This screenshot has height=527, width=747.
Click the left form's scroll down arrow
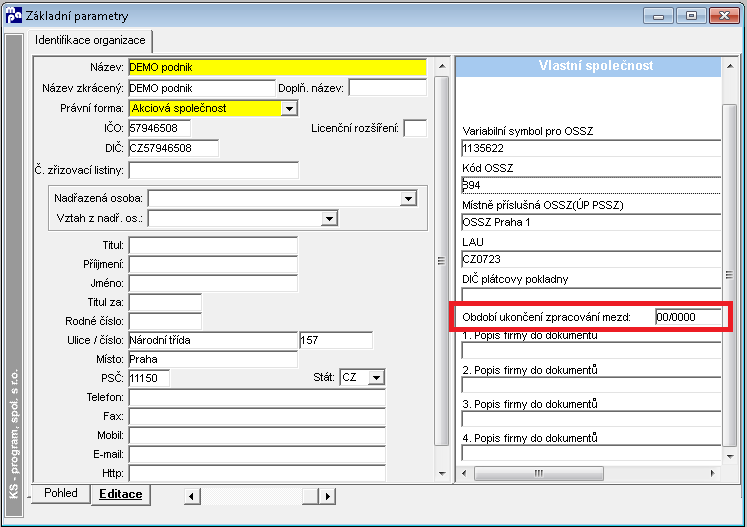click(x=442, y=474)
